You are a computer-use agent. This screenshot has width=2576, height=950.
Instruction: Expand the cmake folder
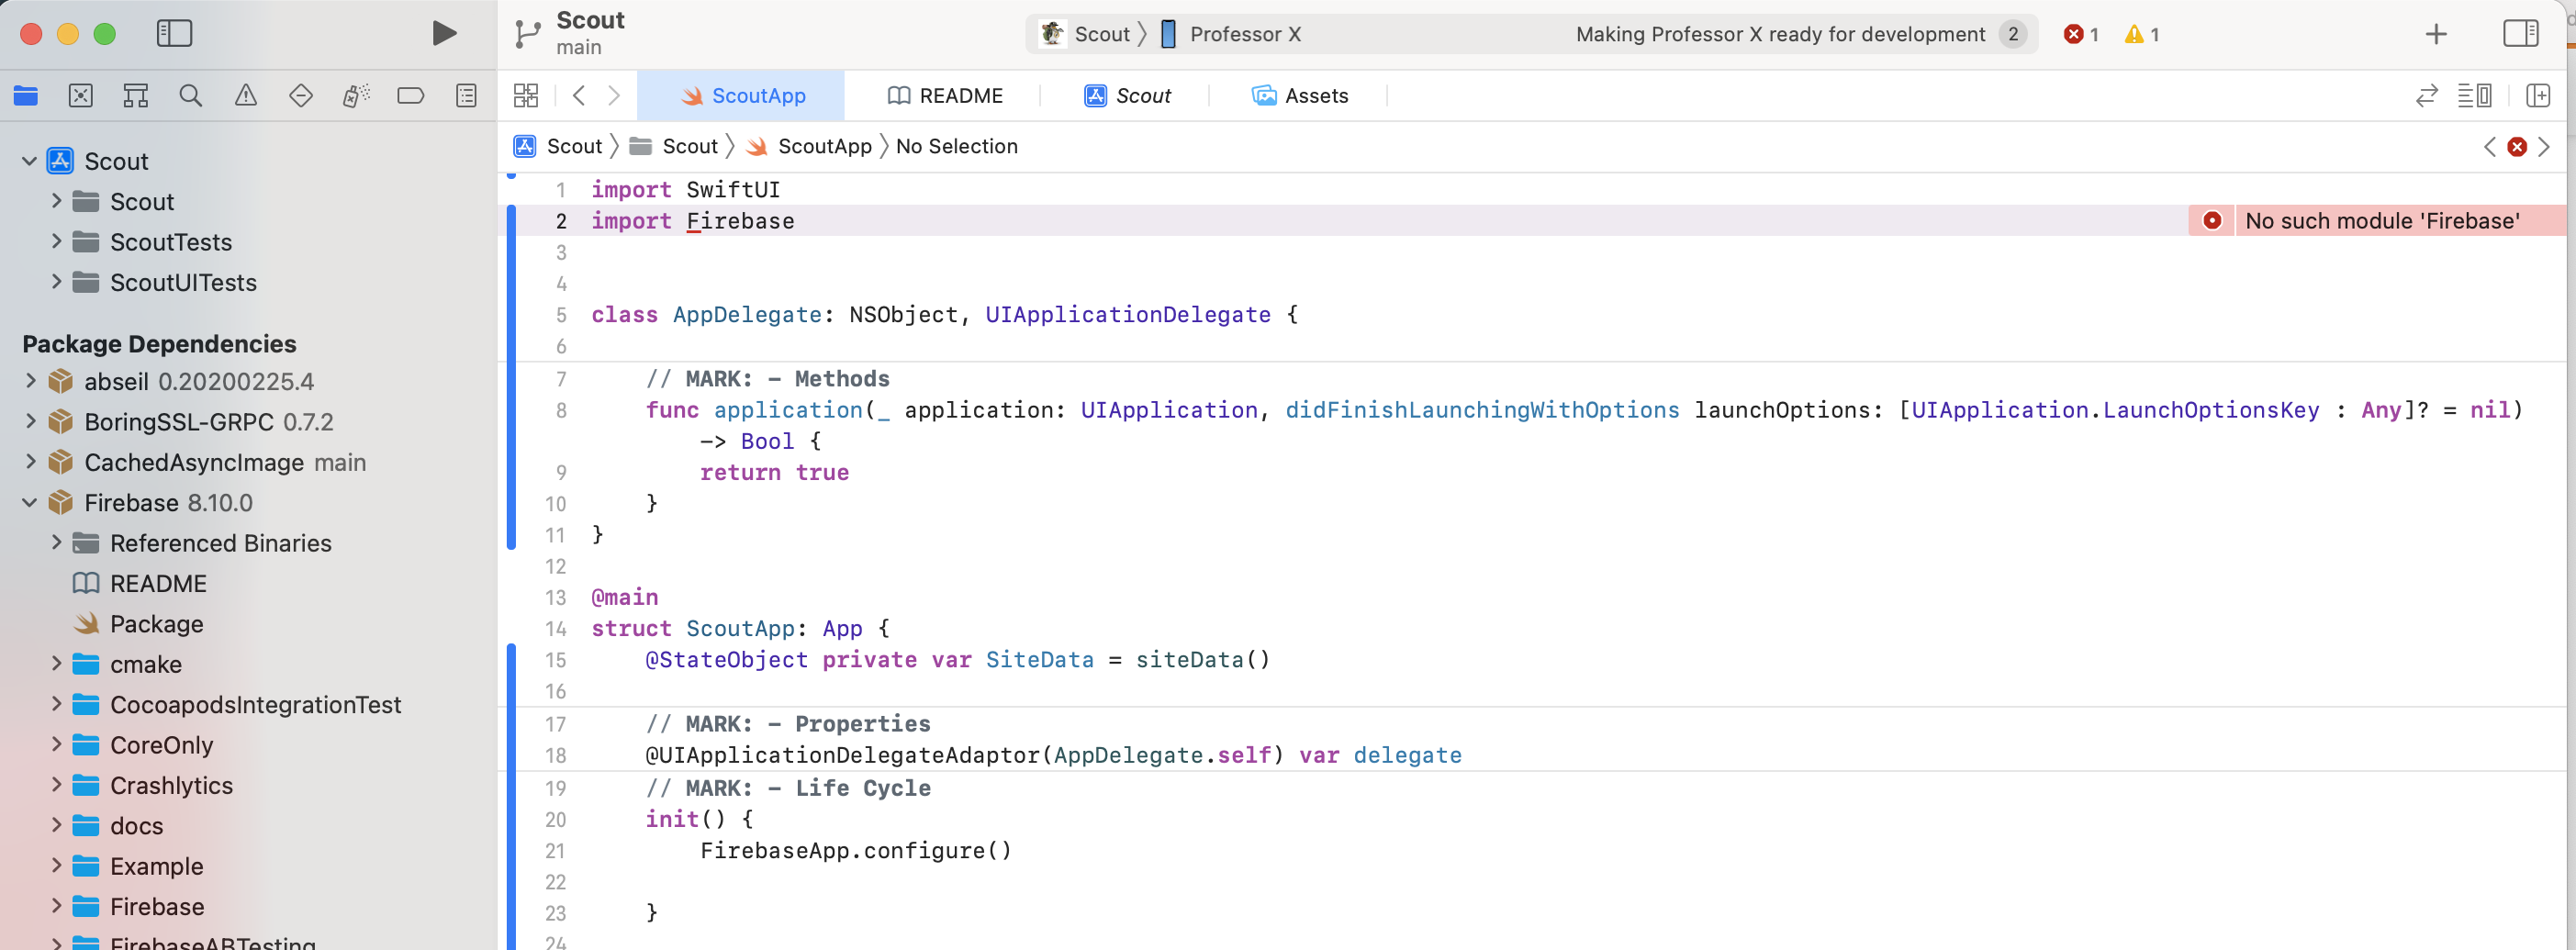tap(56, 663)
